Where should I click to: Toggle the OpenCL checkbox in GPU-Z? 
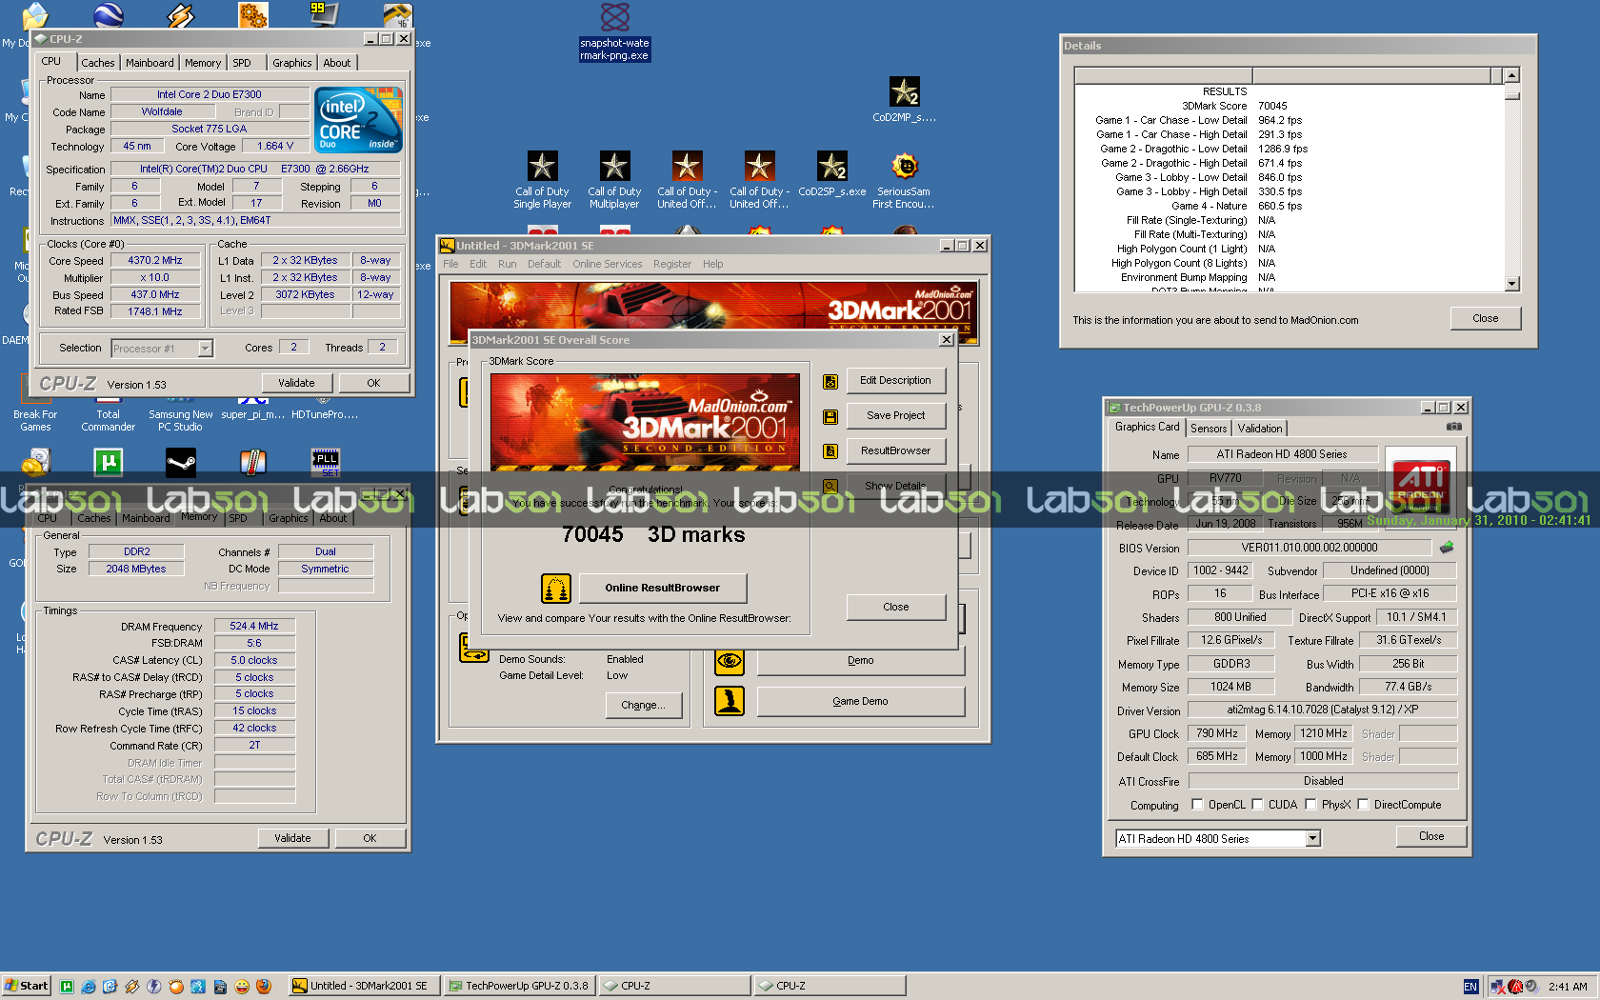[1197, 804]
